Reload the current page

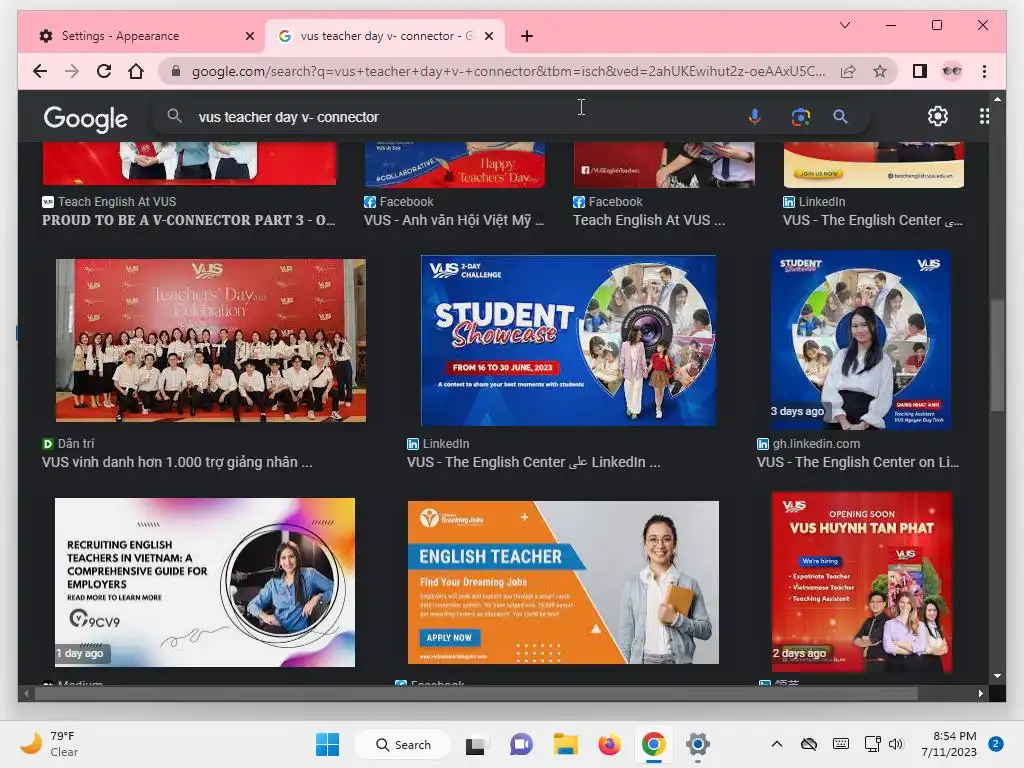[x=104, y=71]
